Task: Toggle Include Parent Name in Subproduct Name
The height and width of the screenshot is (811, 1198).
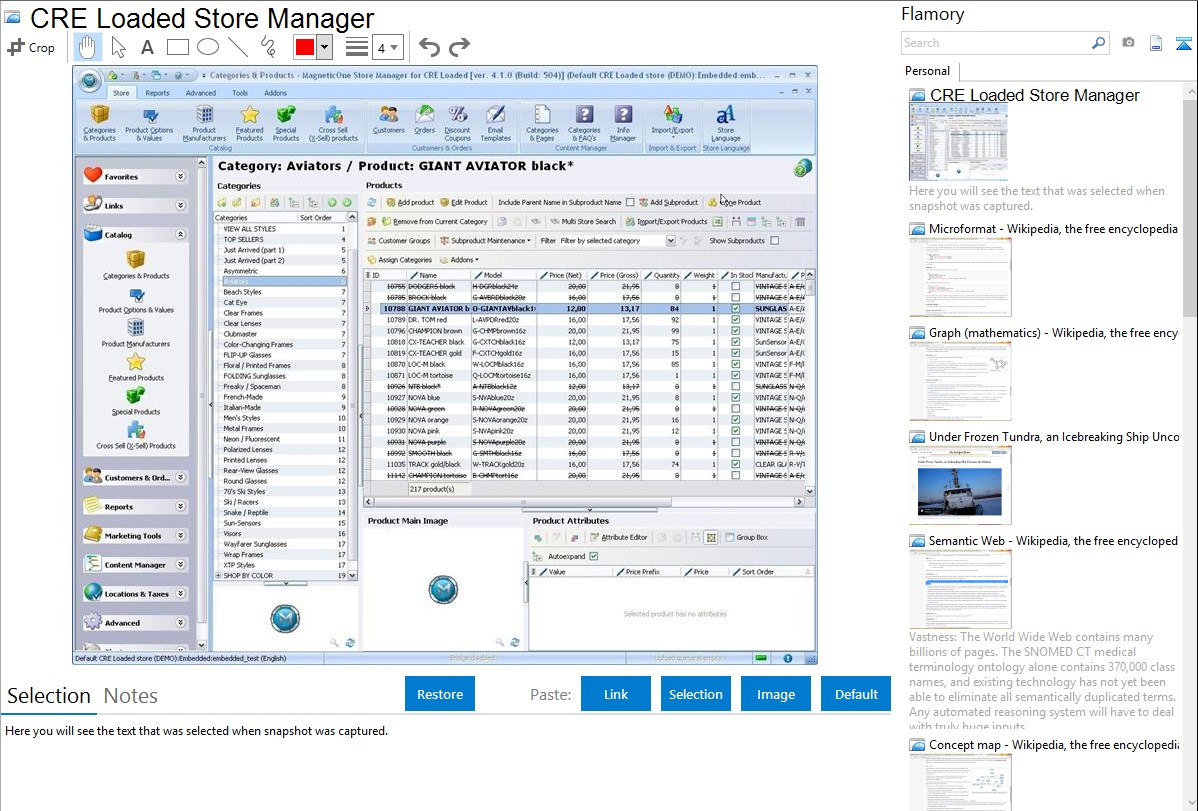Action: pyautogui.click(x=630, y=203)
